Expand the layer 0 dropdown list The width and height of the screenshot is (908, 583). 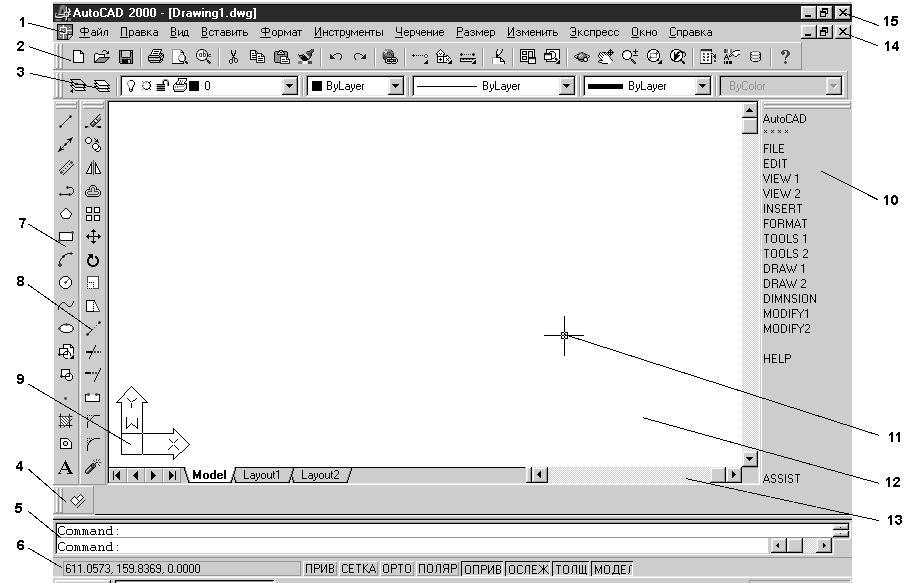290,86
